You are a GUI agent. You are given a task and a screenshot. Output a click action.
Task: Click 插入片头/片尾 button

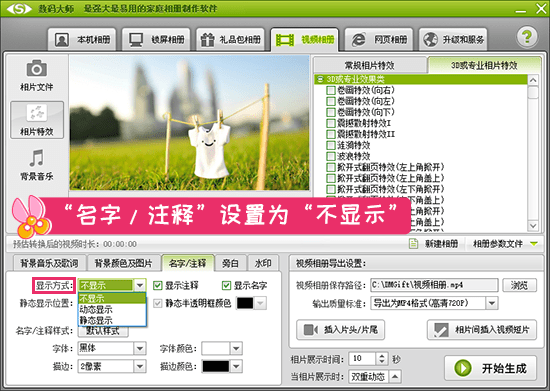pyautogui.click(x=340, y=330)
